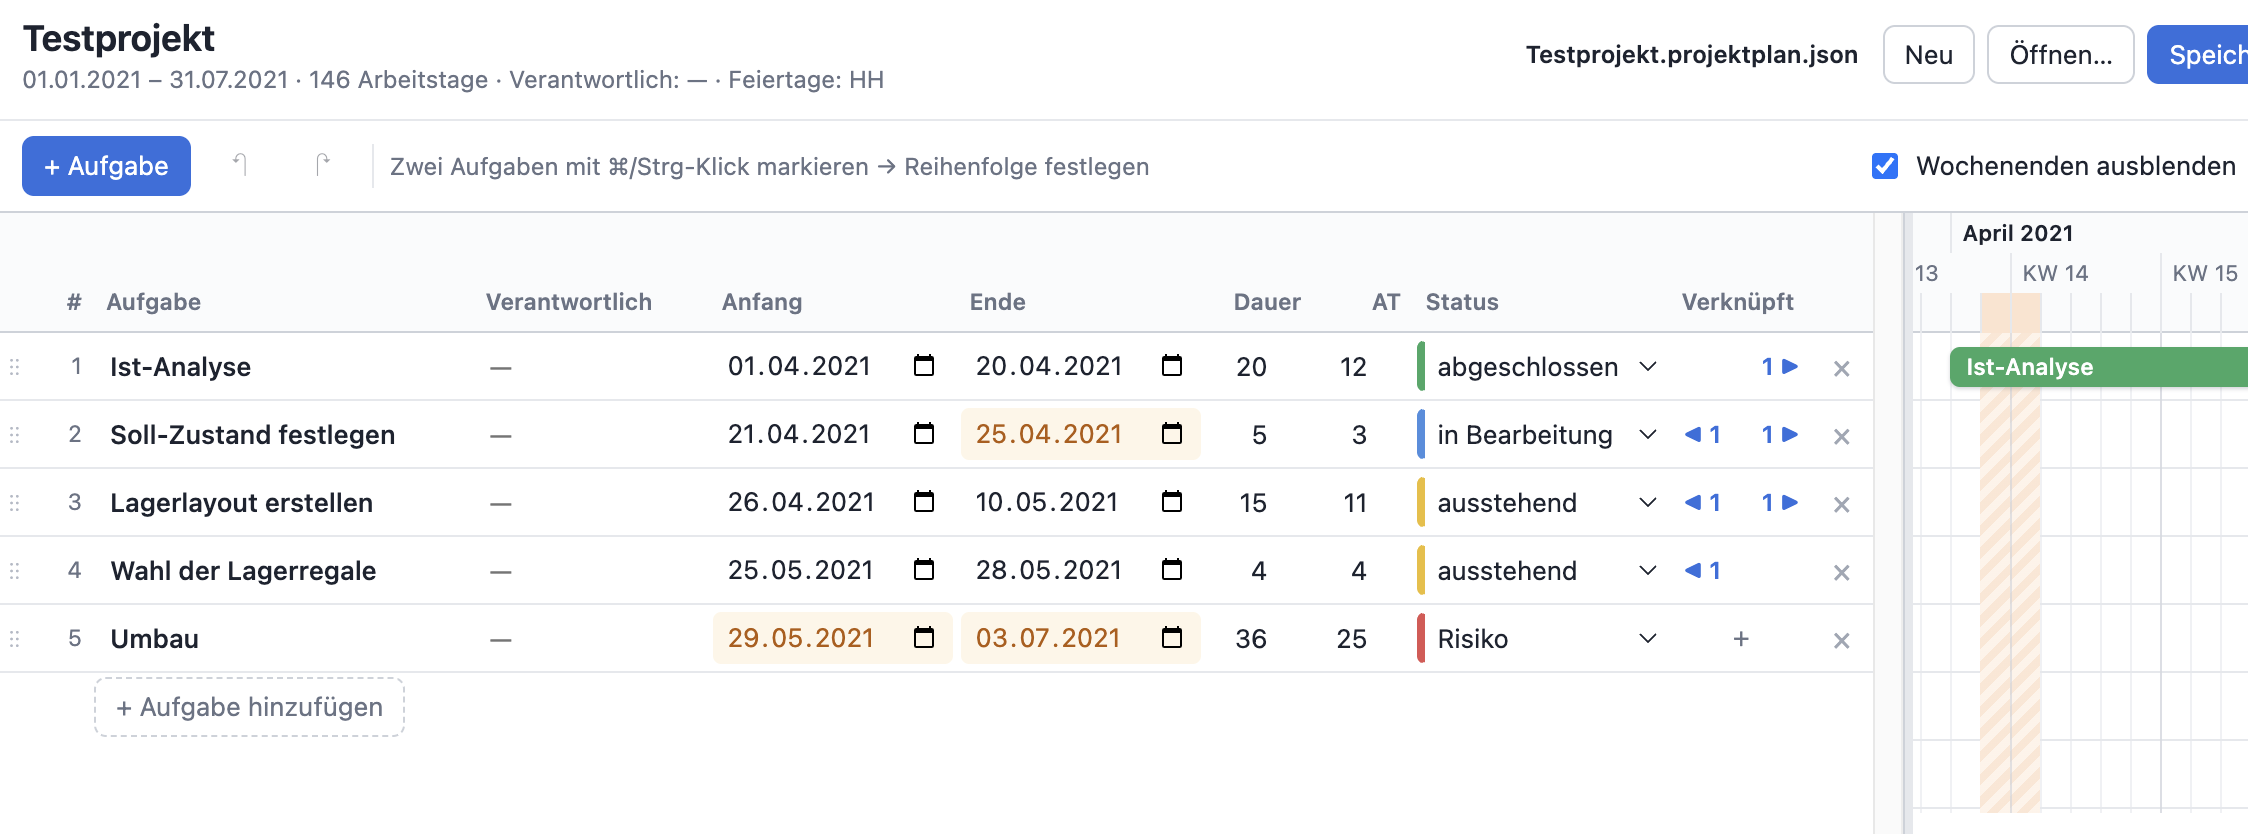Click successor link arrow of Lagerlayout erstellen
This screenshot has width=2248, height=834.
point(1780,503)
